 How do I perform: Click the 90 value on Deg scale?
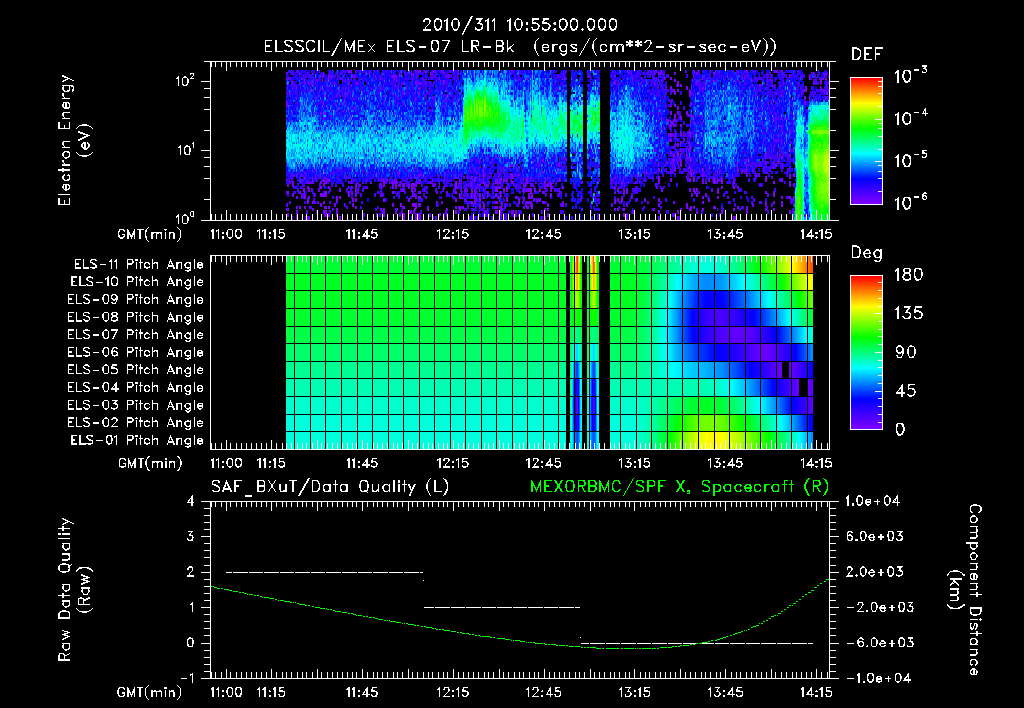click(x=906, y=353)
